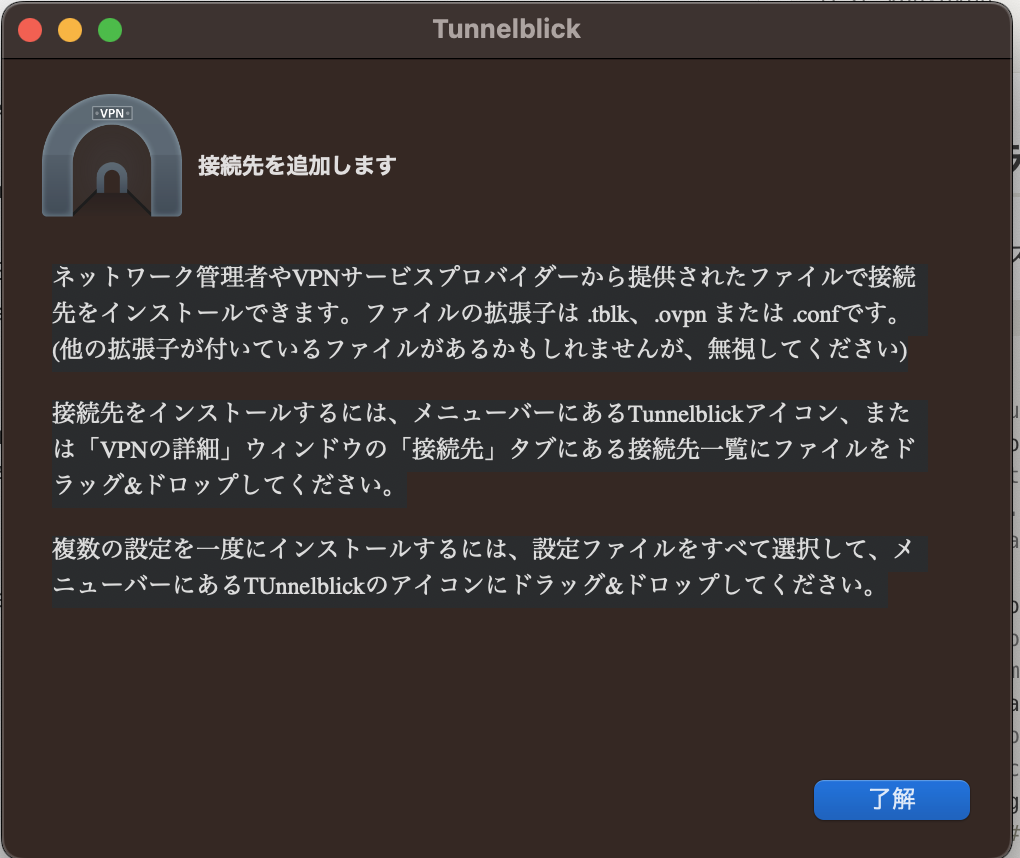This screenshot has width=1020, height=858.
Task: Confirm the dialog with the 了解 button
Action: [x=892, y=799]
